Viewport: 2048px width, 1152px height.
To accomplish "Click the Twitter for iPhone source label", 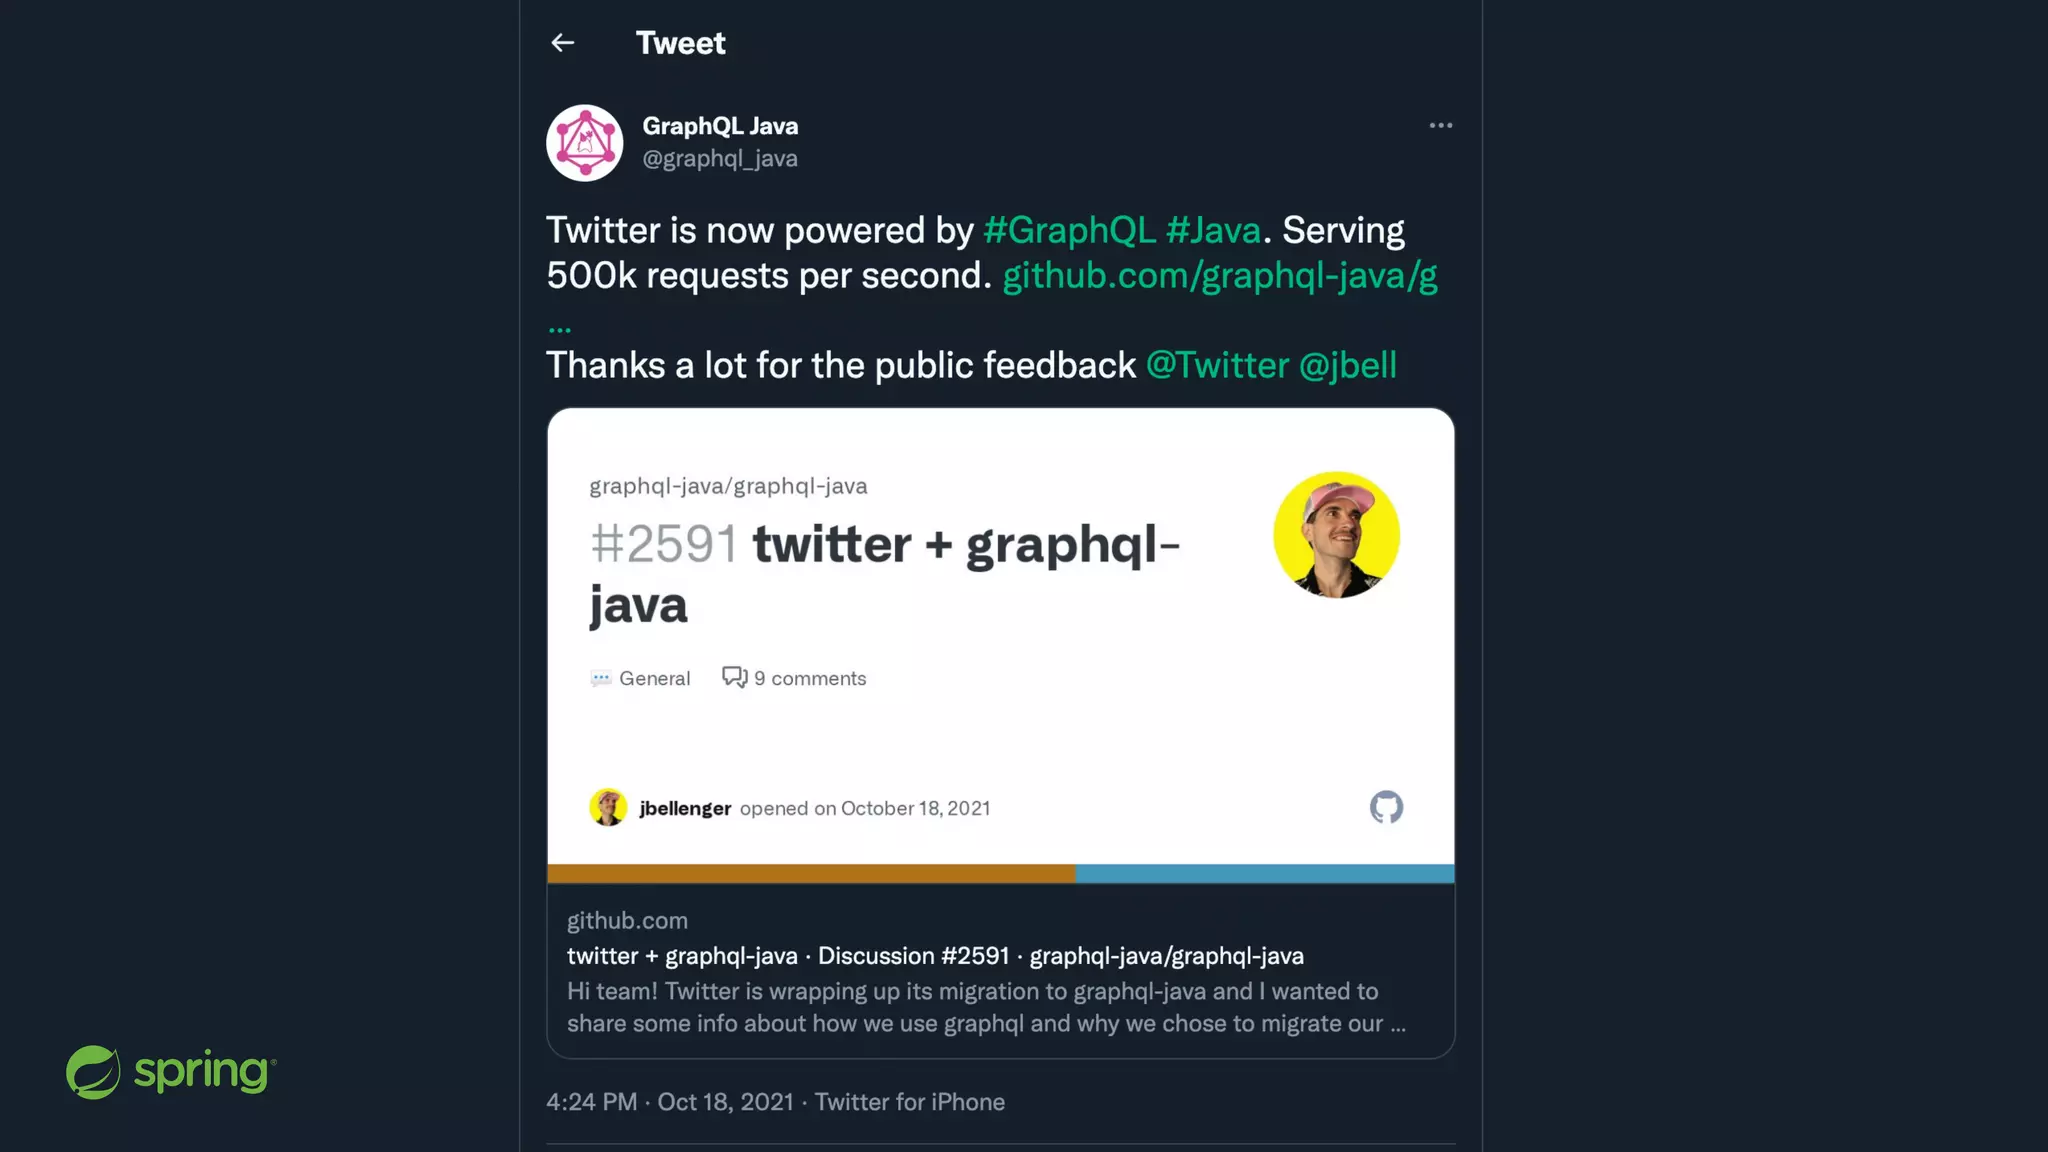I will pyautogui.click(x=909, y=1102).
